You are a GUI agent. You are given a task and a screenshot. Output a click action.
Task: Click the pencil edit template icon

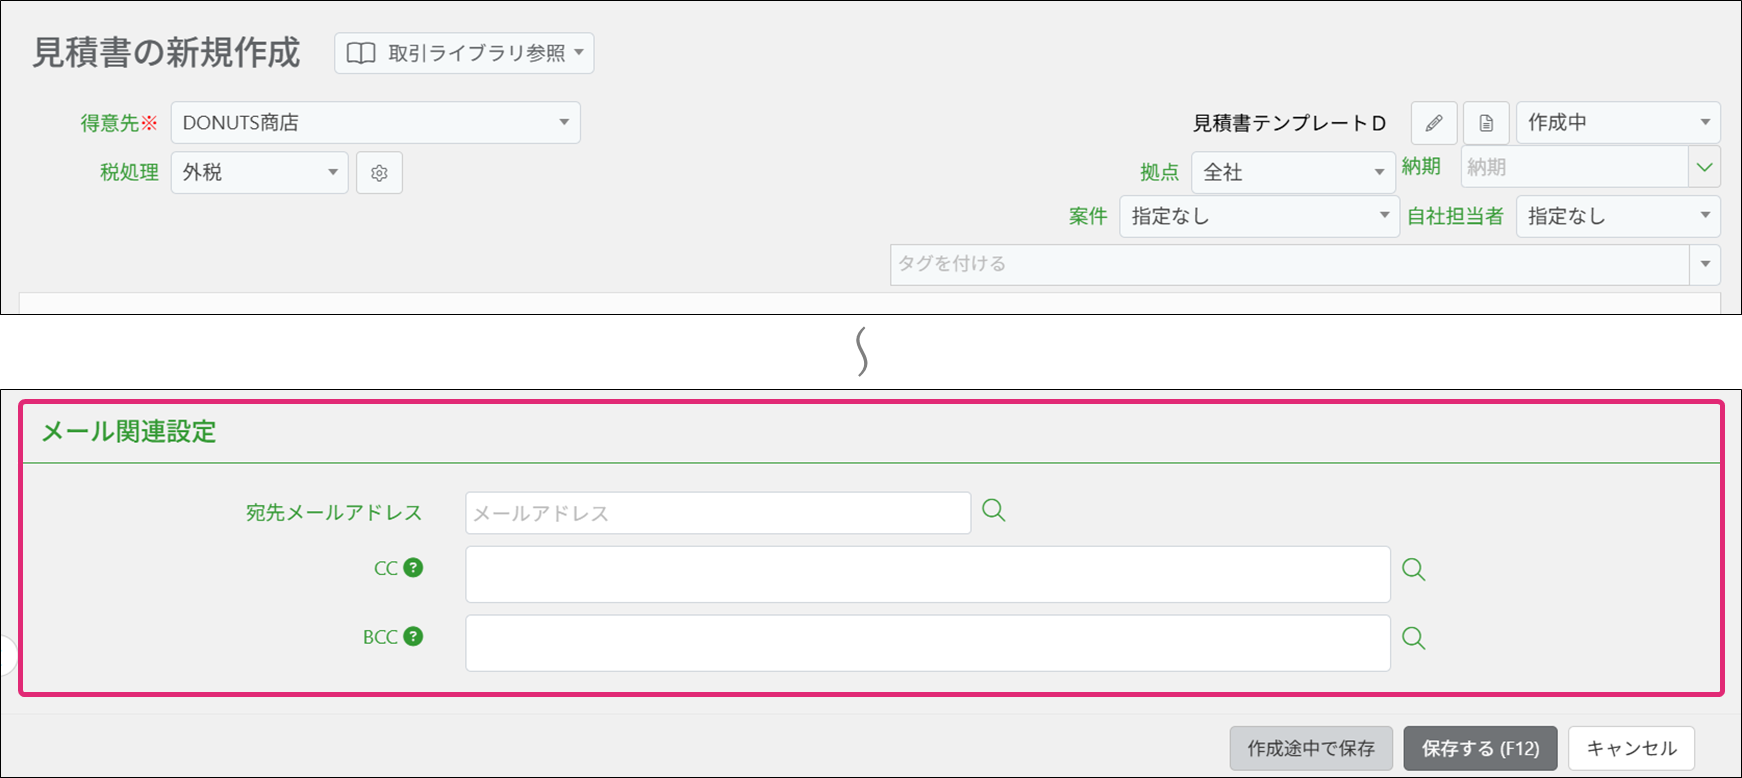pyautogui.click(x=1434, y=123)
